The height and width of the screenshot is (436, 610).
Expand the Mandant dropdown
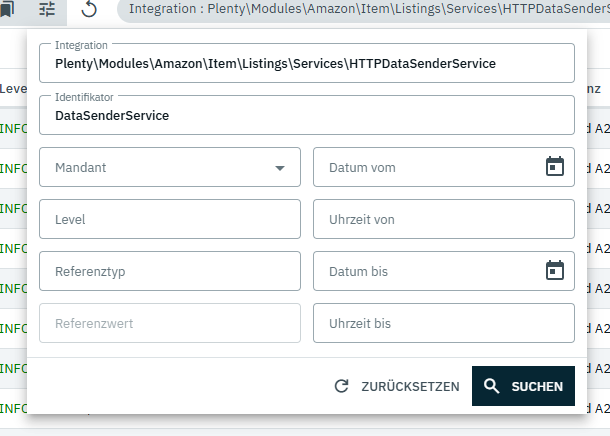279,168
